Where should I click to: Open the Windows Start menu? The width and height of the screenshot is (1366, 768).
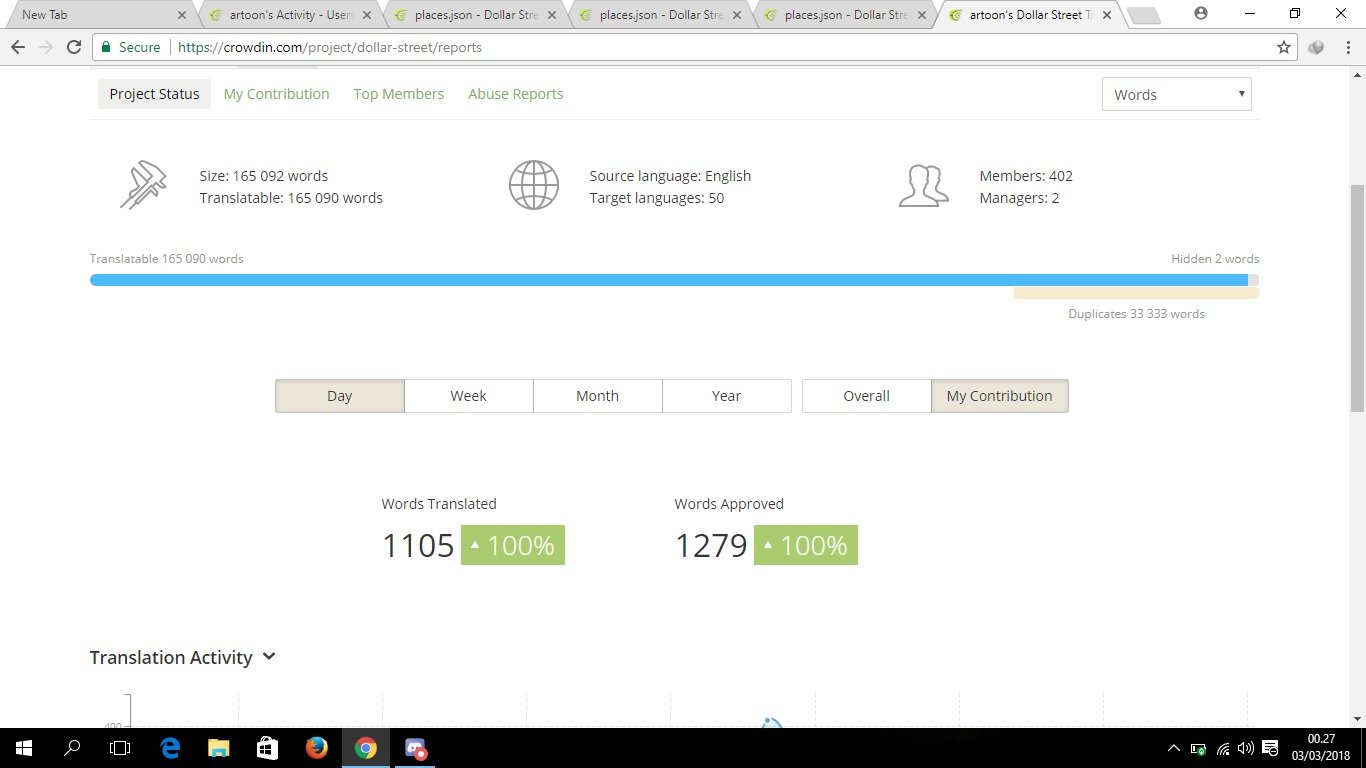pos(23,748)
